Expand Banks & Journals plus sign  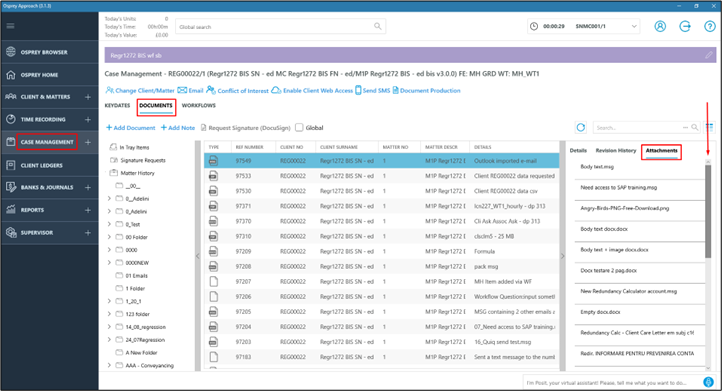[x=88, y=187]
